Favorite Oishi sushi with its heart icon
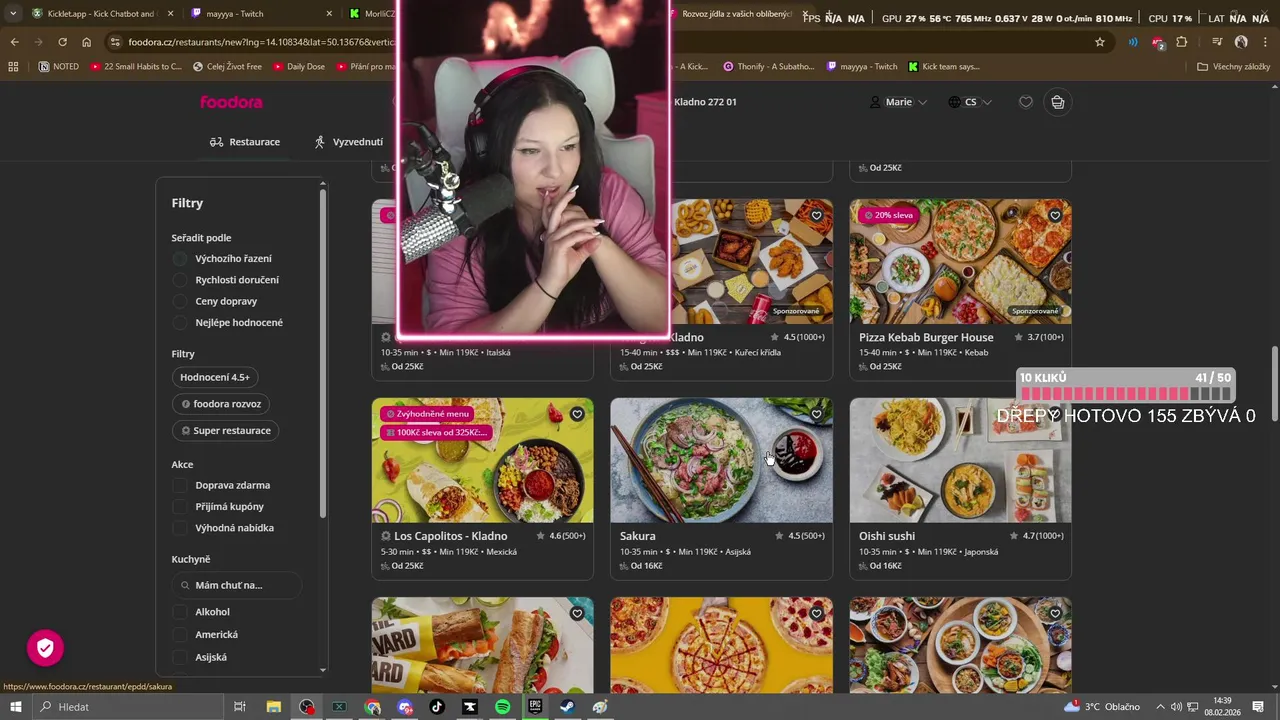Viewport: 1280px width, 720px height. [1055, 414]
